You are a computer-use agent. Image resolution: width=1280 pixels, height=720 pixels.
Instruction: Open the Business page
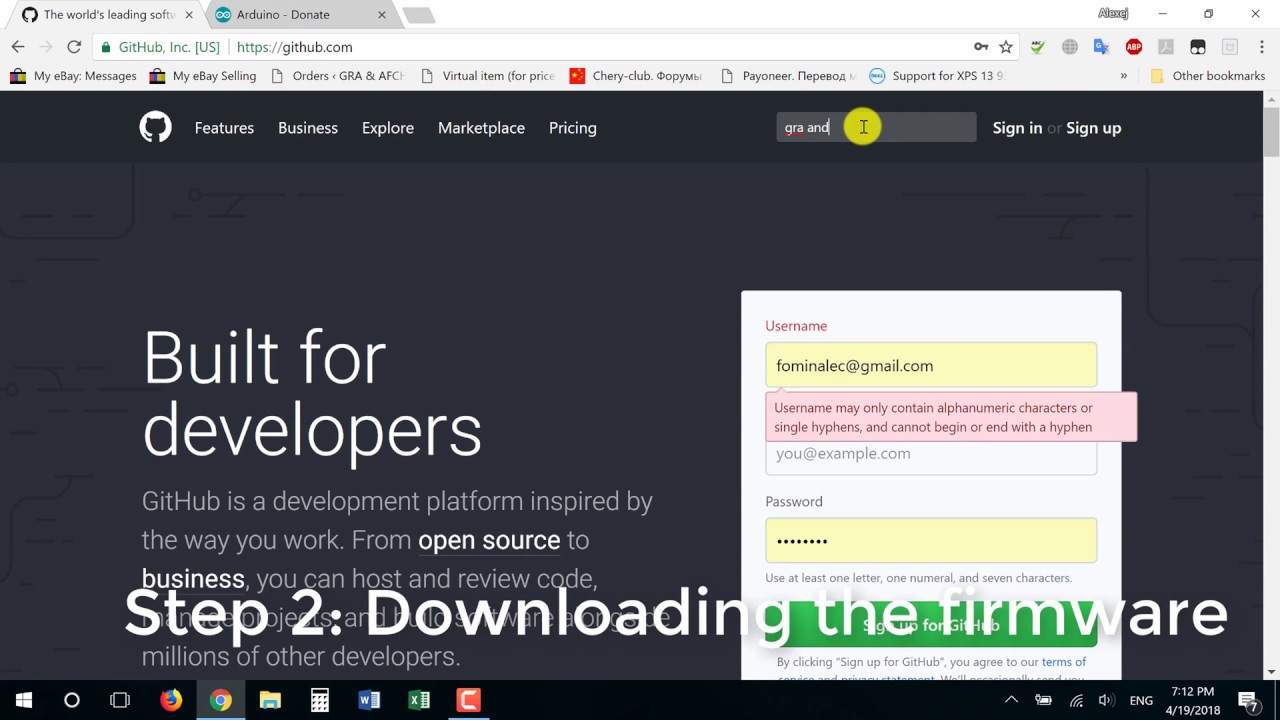[x=308, y=128]
